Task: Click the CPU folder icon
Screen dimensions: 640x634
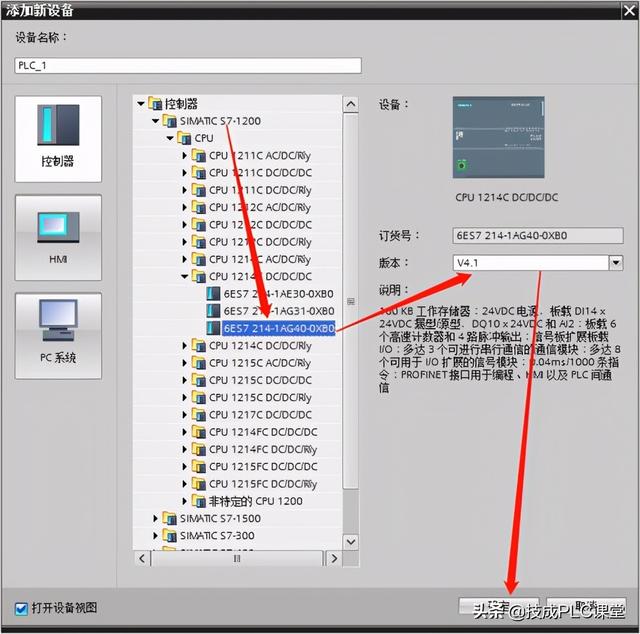Action: [184, 138]
